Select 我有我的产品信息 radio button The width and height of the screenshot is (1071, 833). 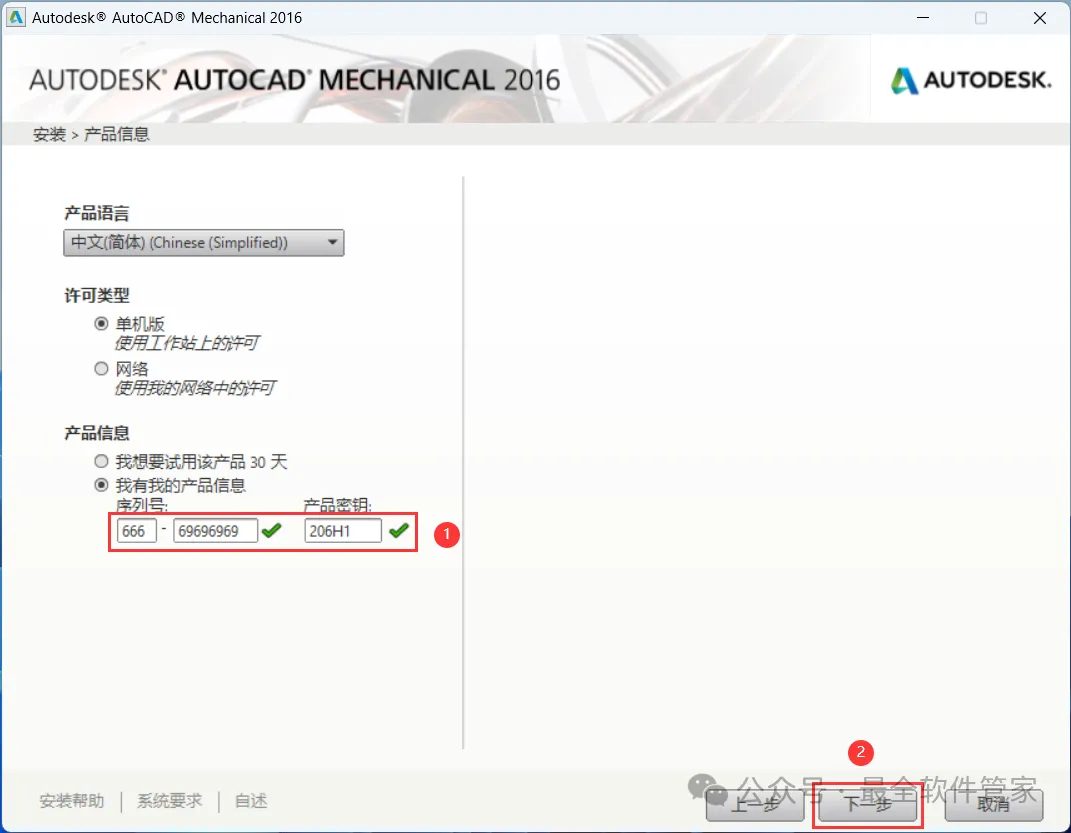(101, 485)
